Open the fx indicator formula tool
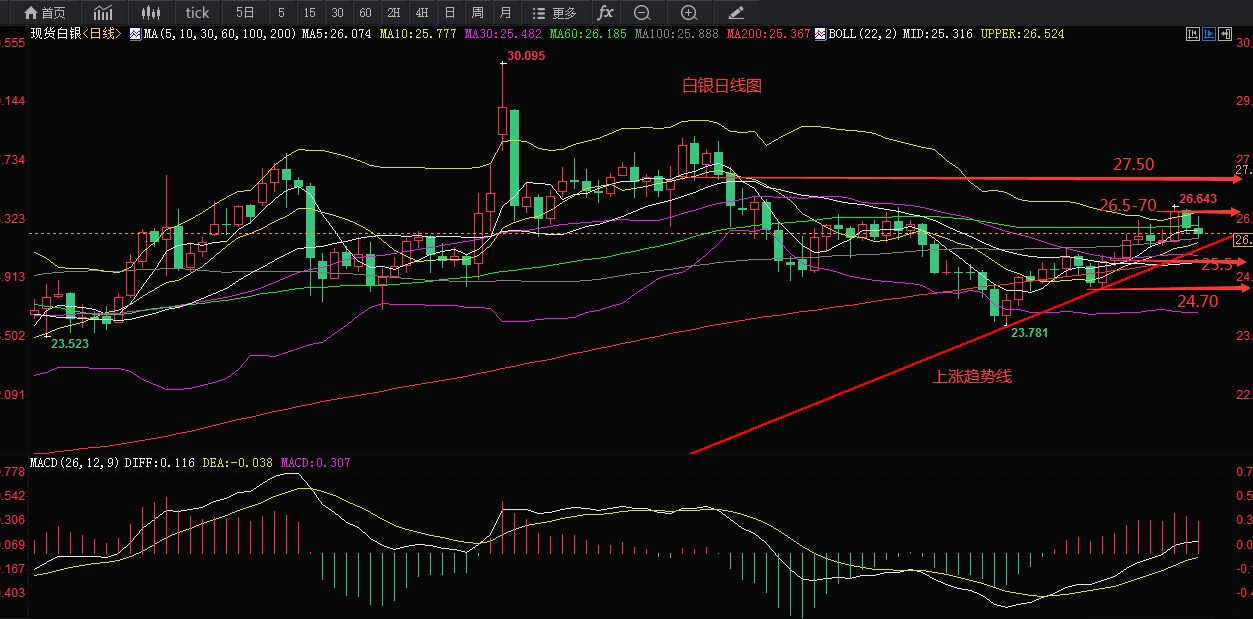1253x619 pixels. pyautogui.click(x=605, y=13)
